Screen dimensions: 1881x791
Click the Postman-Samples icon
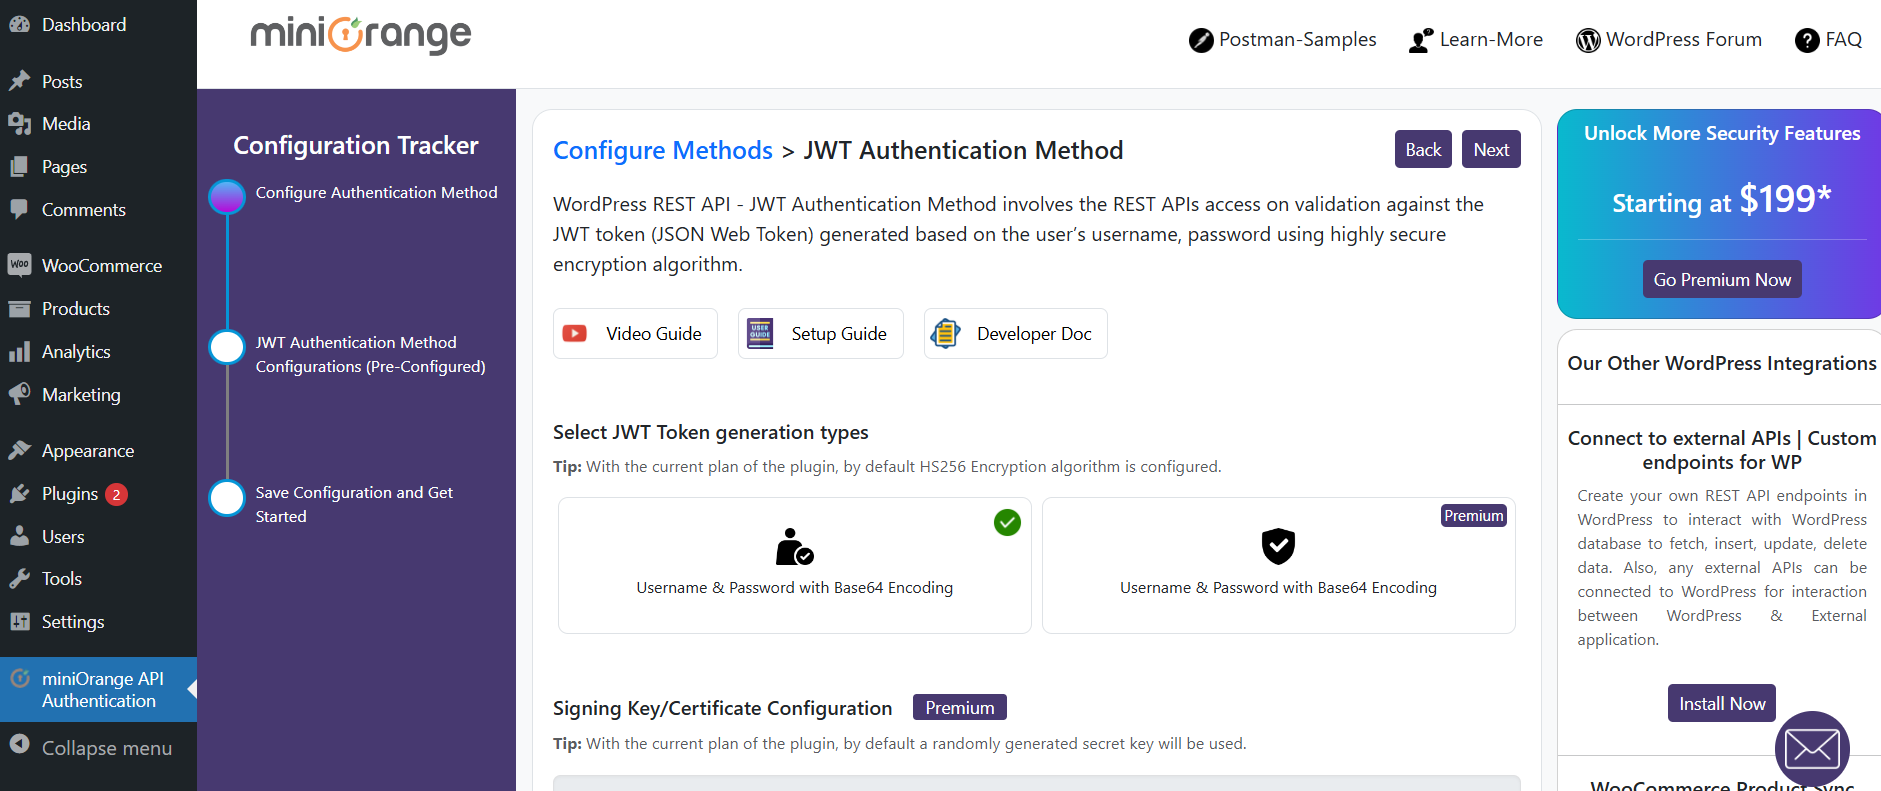[1201, 41]
